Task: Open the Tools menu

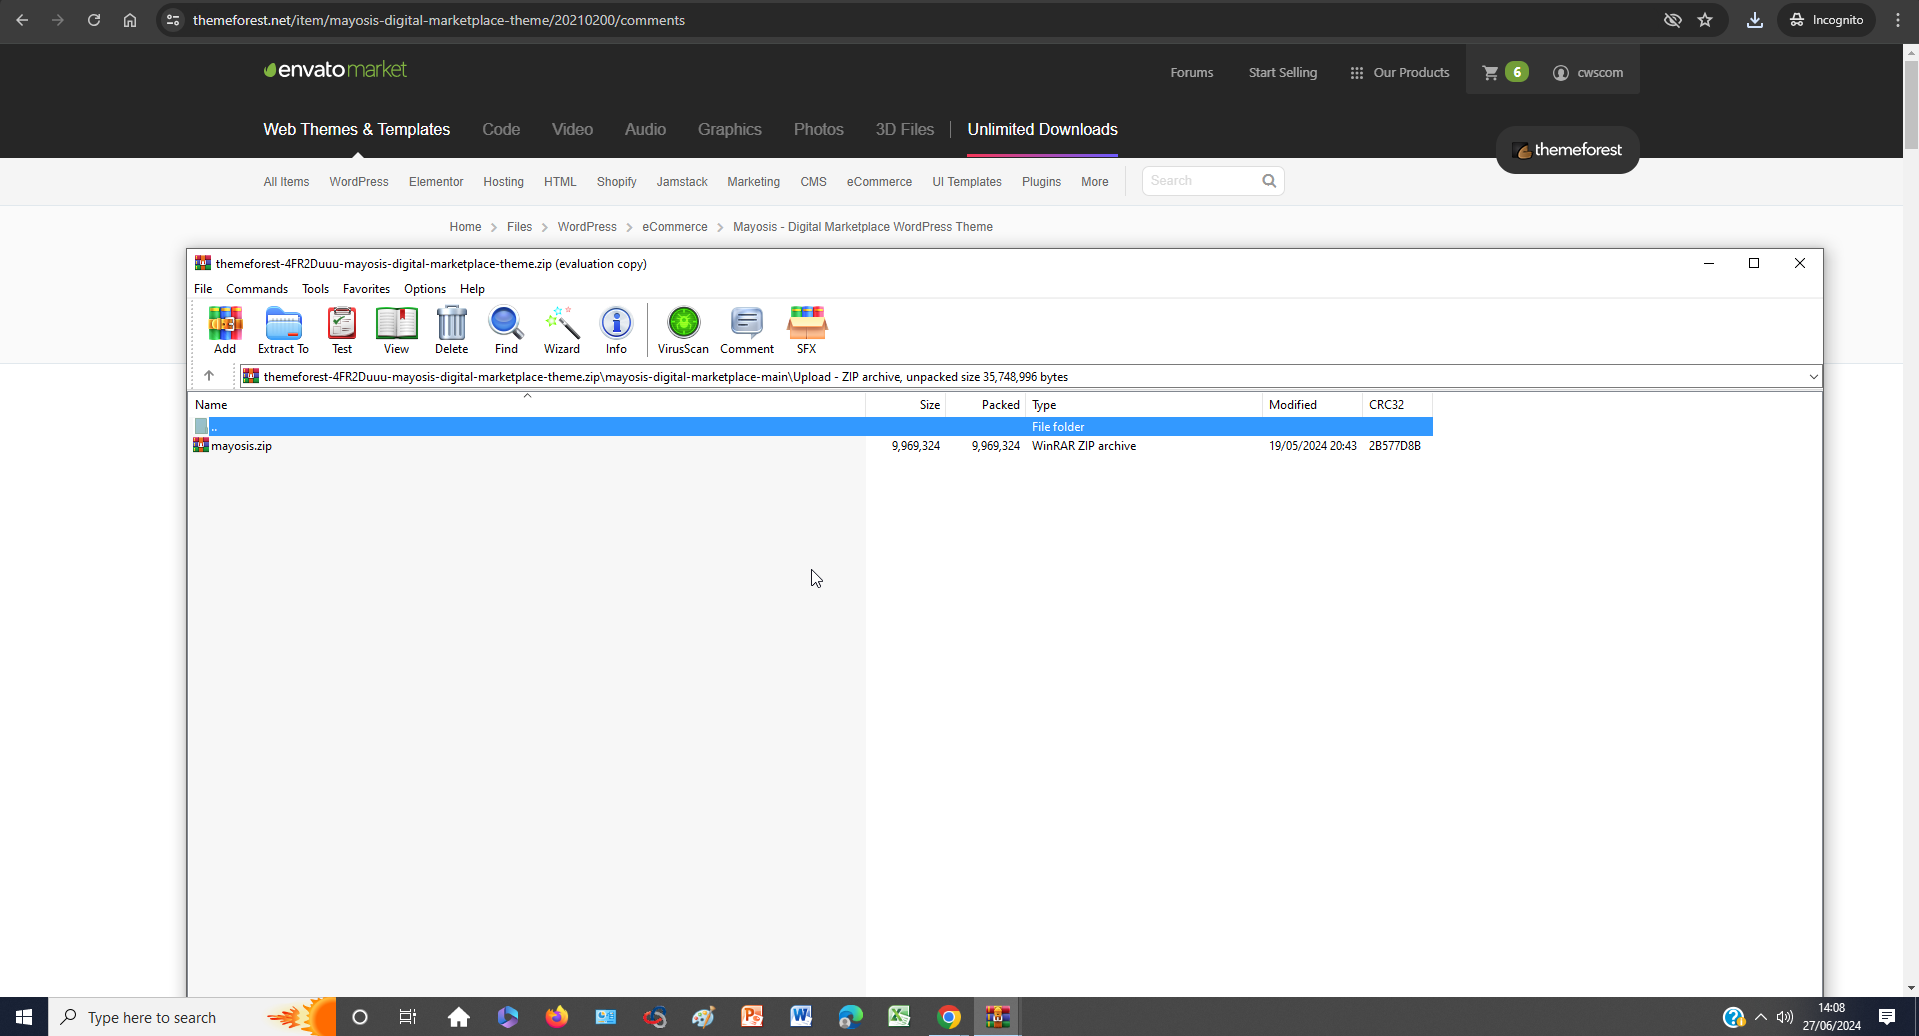Action: (x=315, y=289)
